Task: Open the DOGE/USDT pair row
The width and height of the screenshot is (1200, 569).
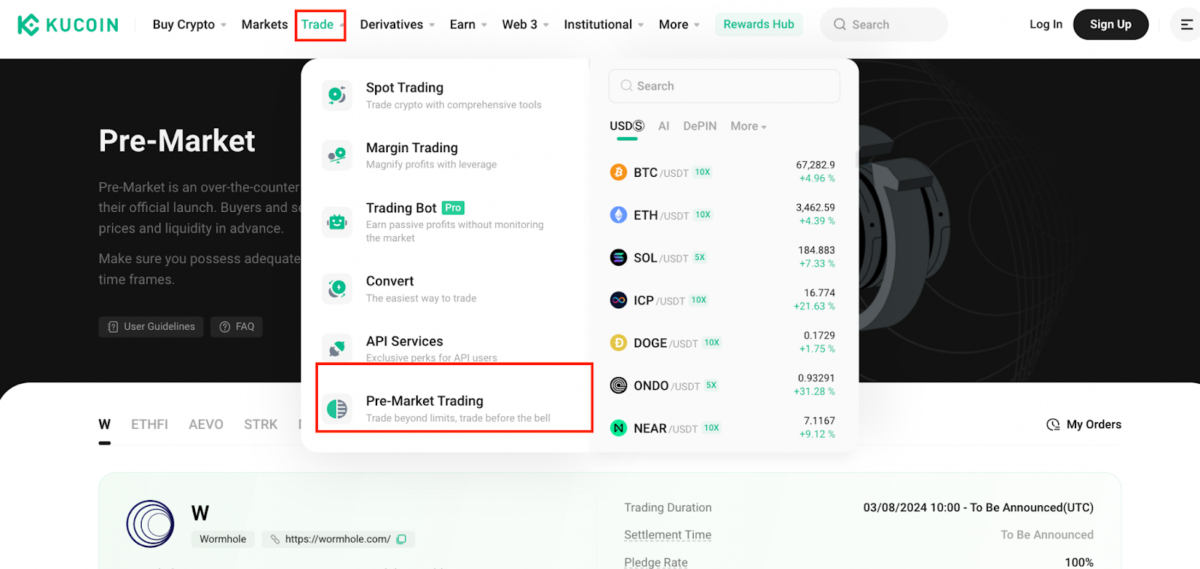Action: point(724,343)
